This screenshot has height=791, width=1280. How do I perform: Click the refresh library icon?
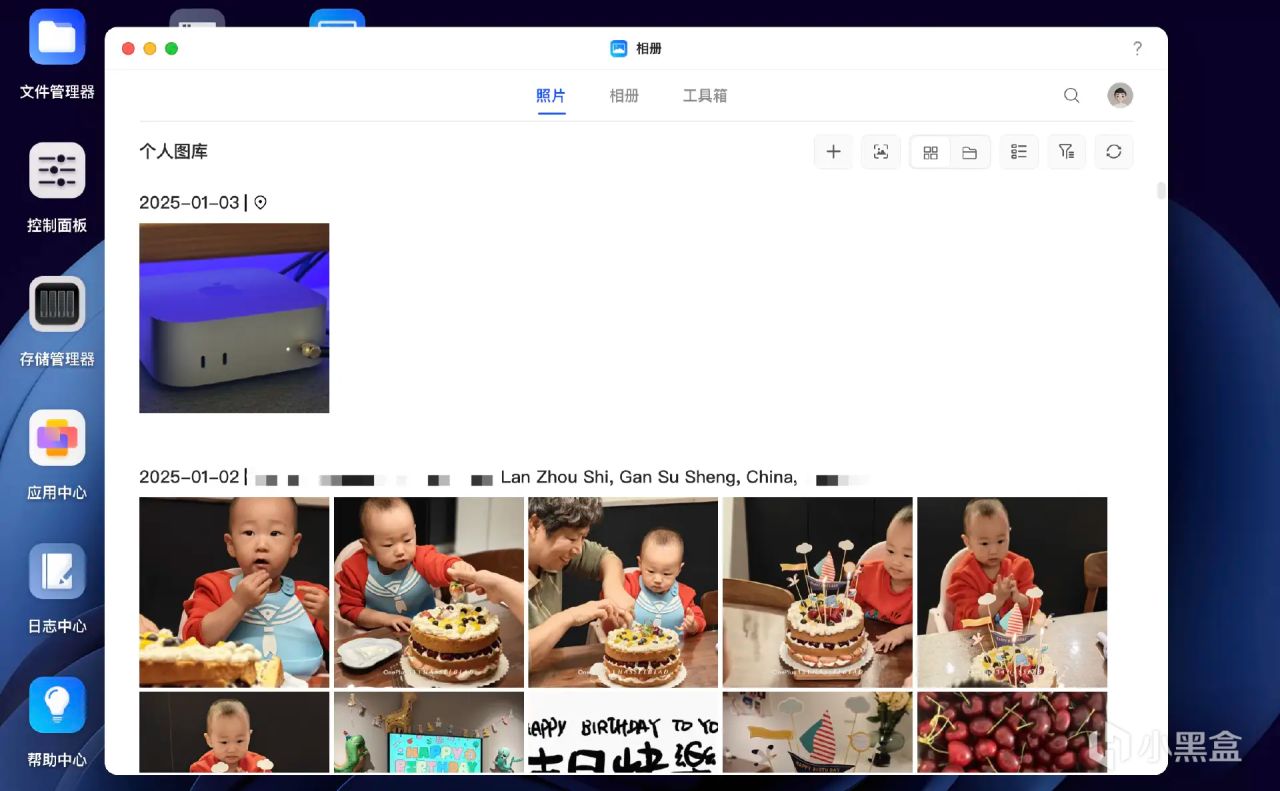(x=1114, y=152)
